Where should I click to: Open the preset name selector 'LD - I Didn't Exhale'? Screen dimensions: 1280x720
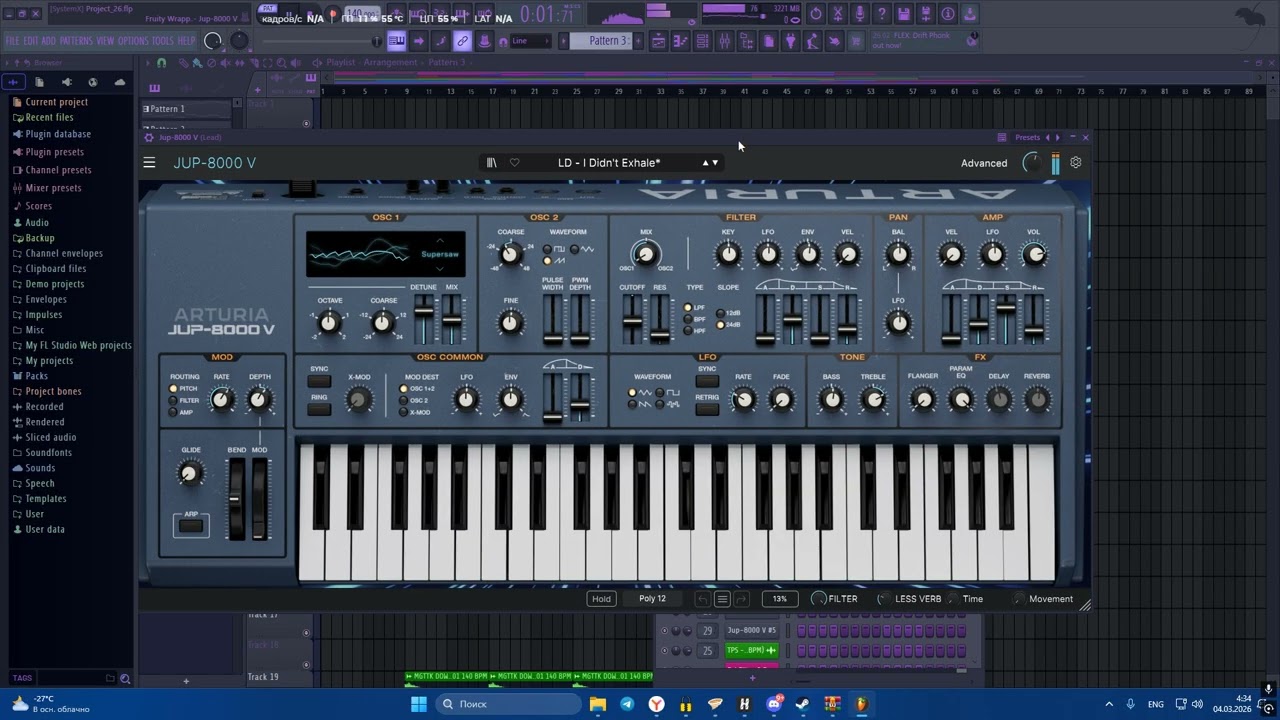point(609,163)
